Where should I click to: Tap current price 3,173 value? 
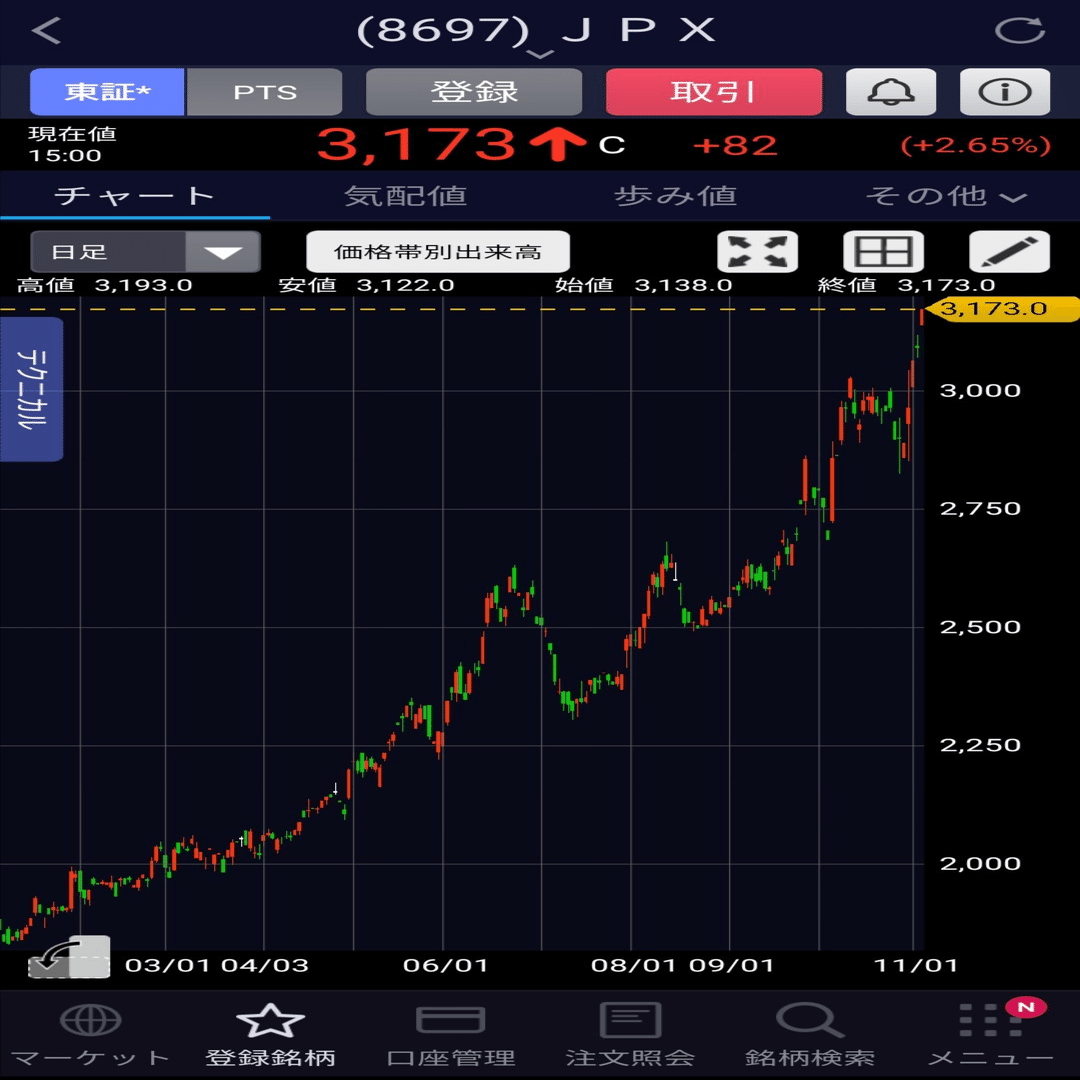[x=416, y=145]
